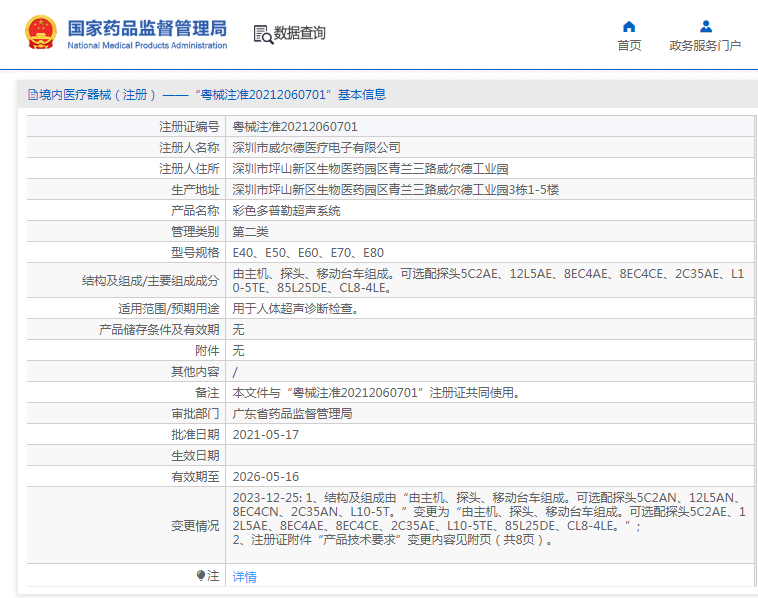Go to 首页 text link
The image size is (758, 598).
[x=629, y=45]
